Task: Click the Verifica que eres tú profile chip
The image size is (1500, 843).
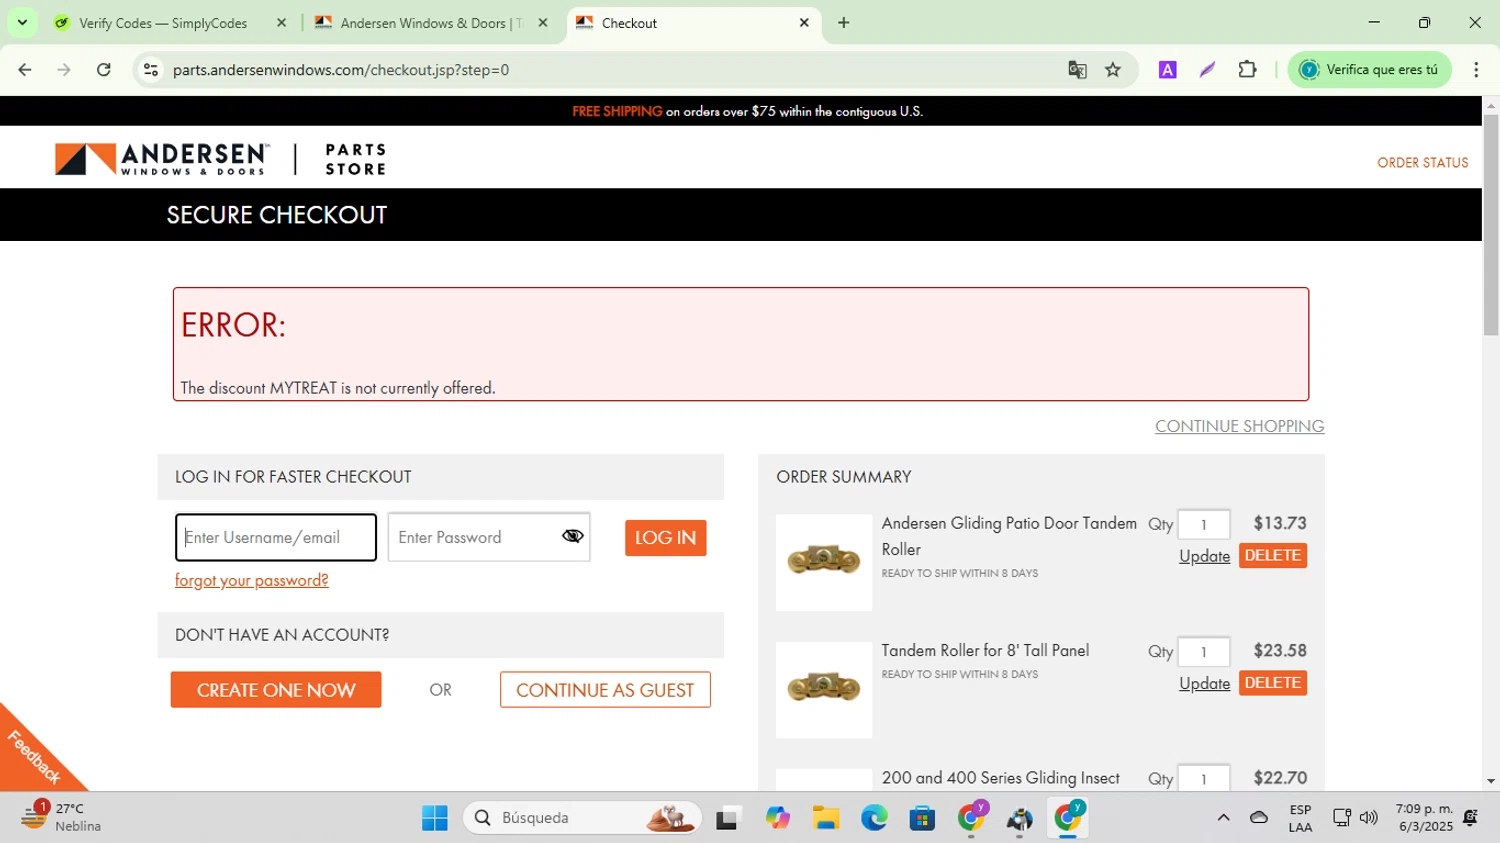Action: [1369, 70]
